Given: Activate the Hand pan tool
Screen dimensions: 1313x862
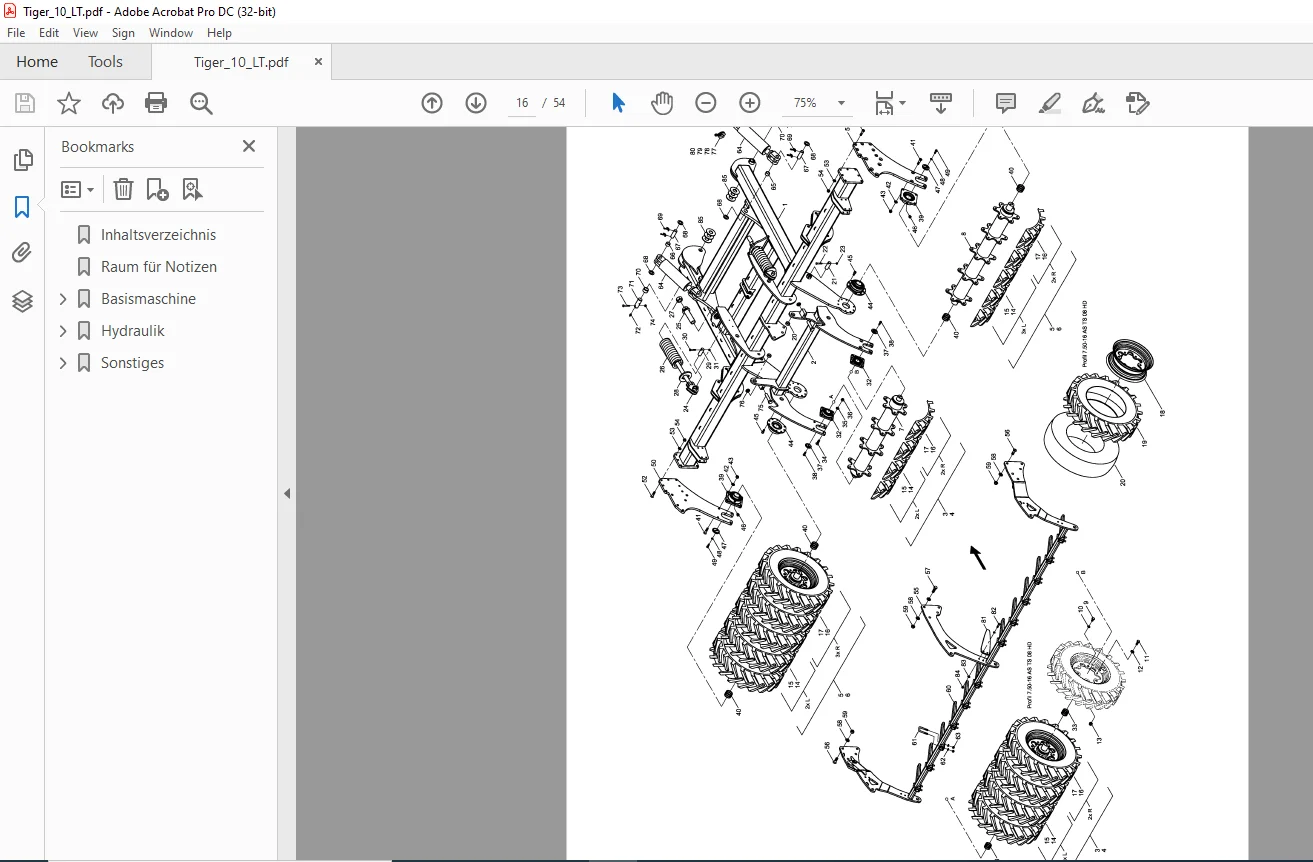Looking at the screenshot, I should coord(662,103).
